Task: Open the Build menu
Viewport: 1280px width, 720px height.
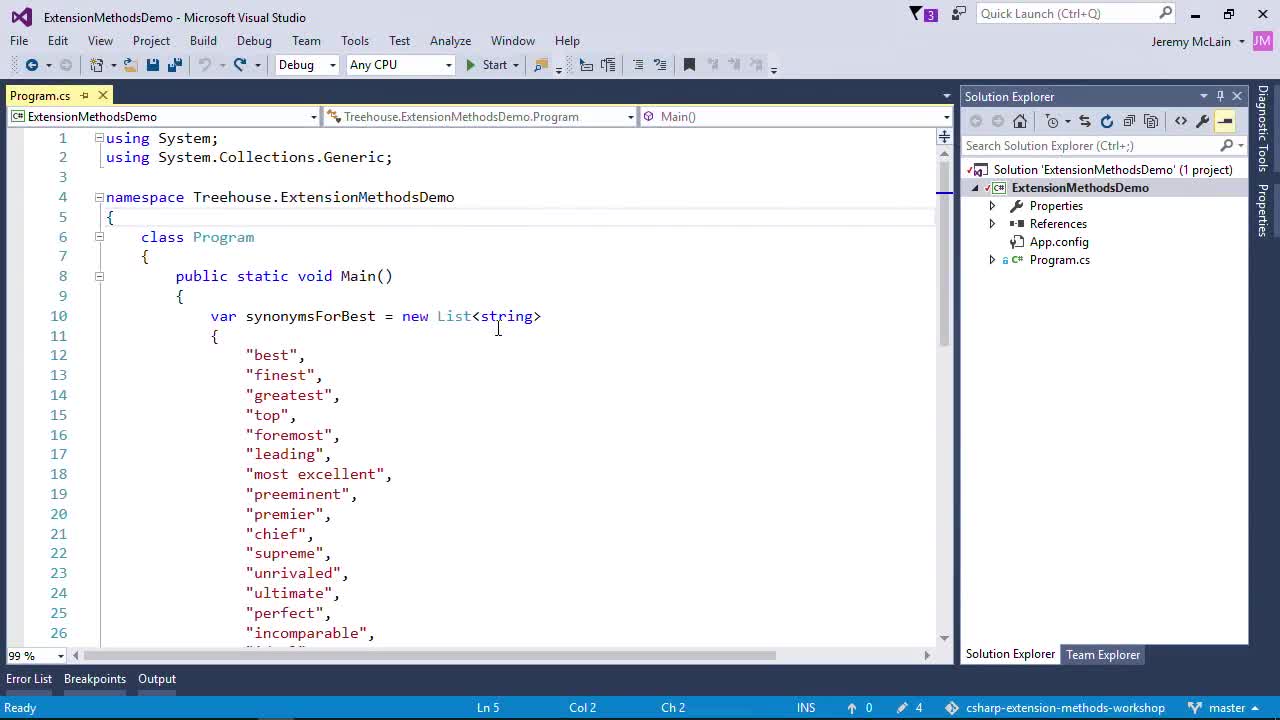Action: [x=203, y=41]
